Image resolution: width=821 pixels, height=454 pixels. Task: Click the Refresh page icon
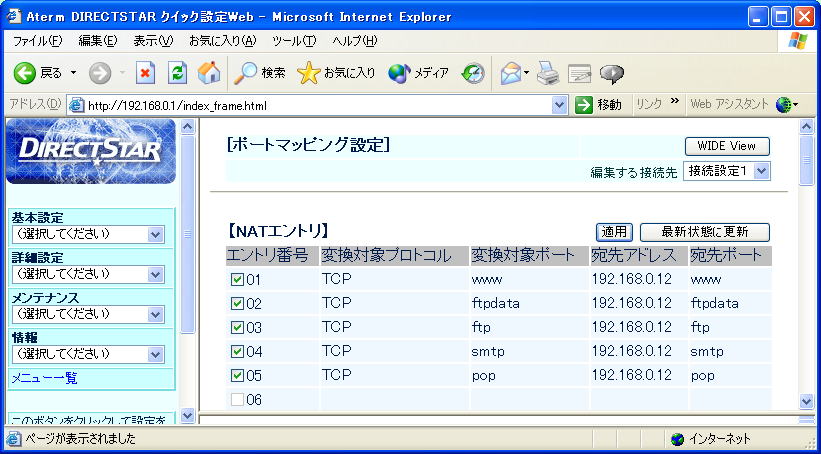click(177, 73)
